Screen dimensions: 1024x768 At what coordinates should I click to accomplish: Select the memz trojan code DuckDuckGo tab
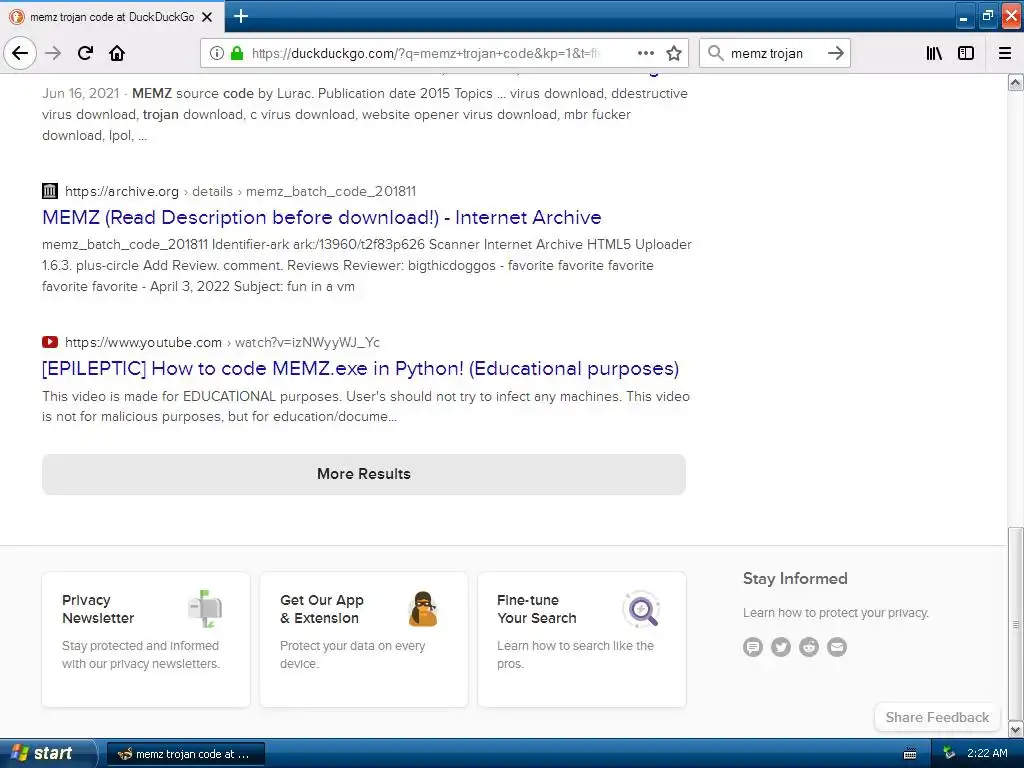(x=112, y=17)
